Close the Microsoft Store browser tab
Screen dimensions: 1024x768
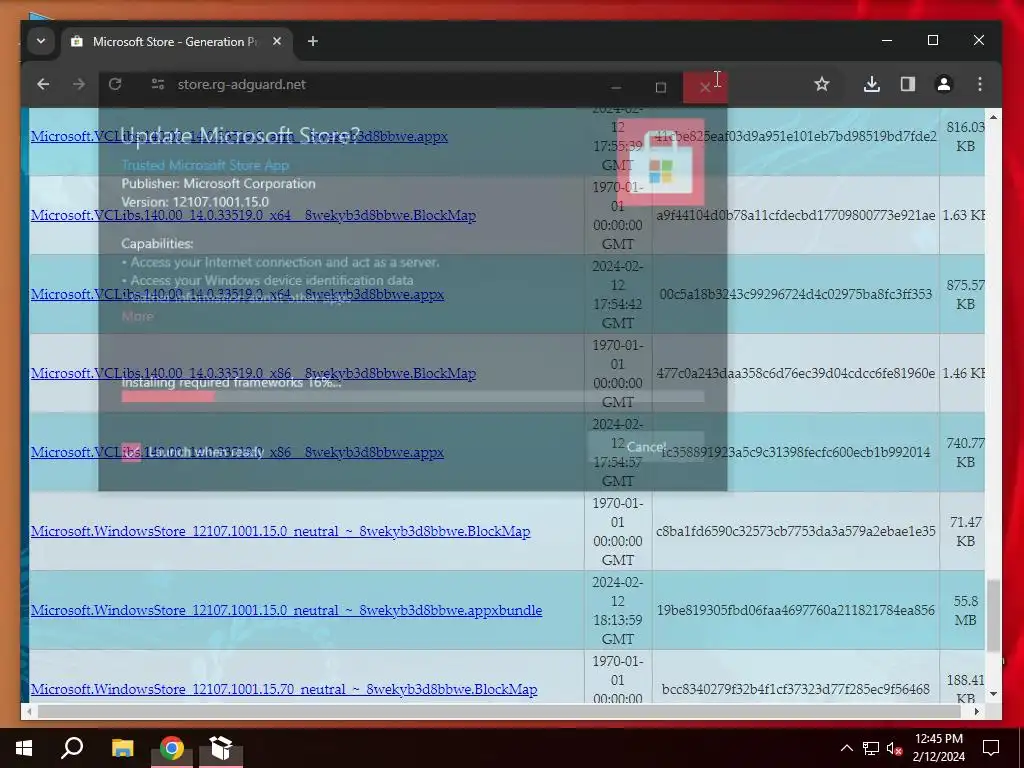[277, 41]
